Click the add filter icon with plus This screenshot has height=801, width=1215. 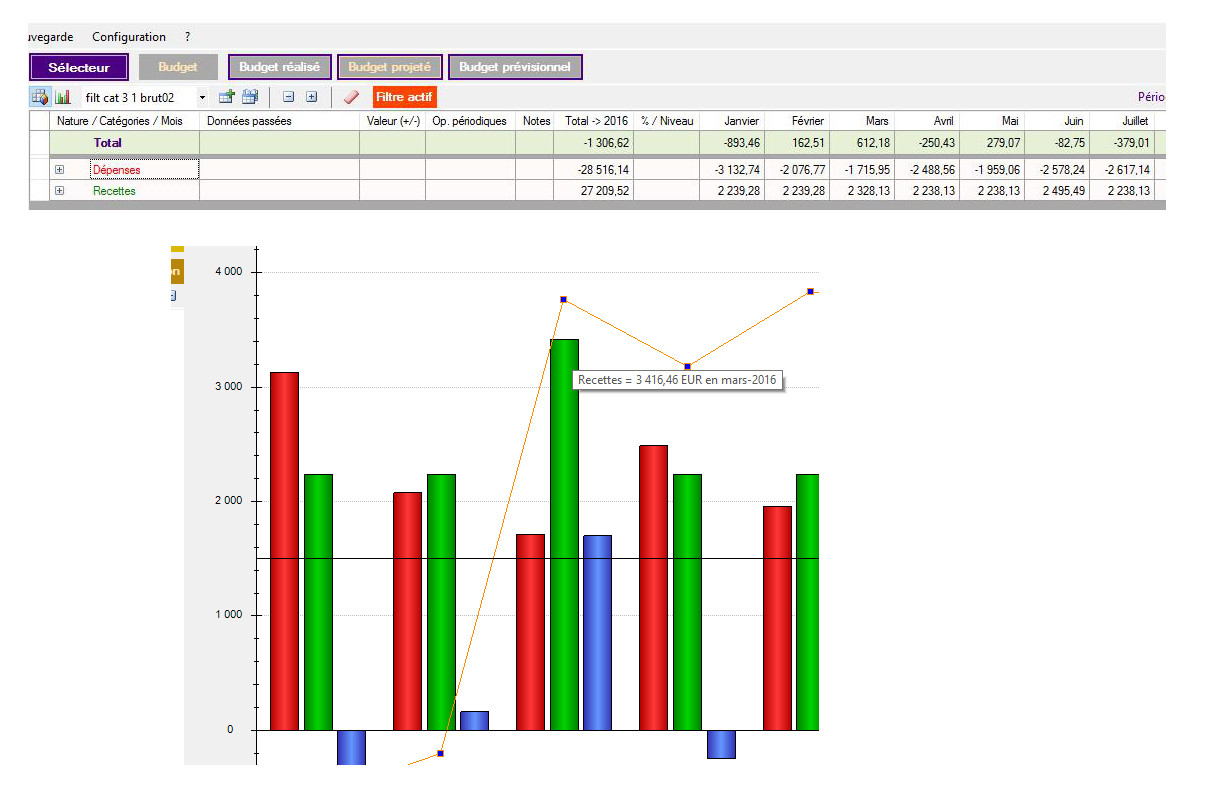coord(227,97)
